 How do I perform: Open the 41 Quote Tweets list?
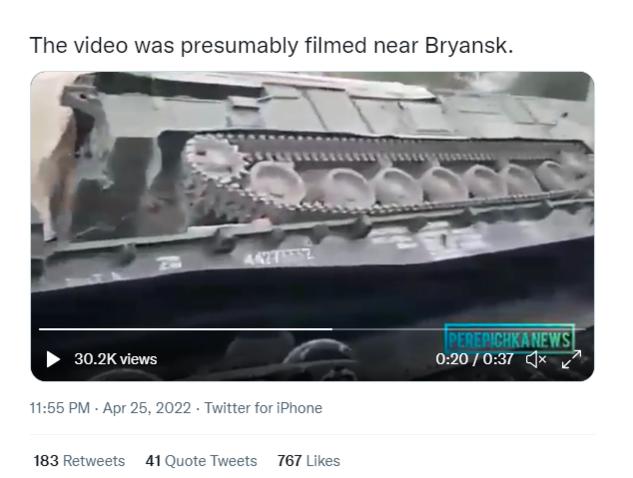pyautogui.click(x=201, y=461)
